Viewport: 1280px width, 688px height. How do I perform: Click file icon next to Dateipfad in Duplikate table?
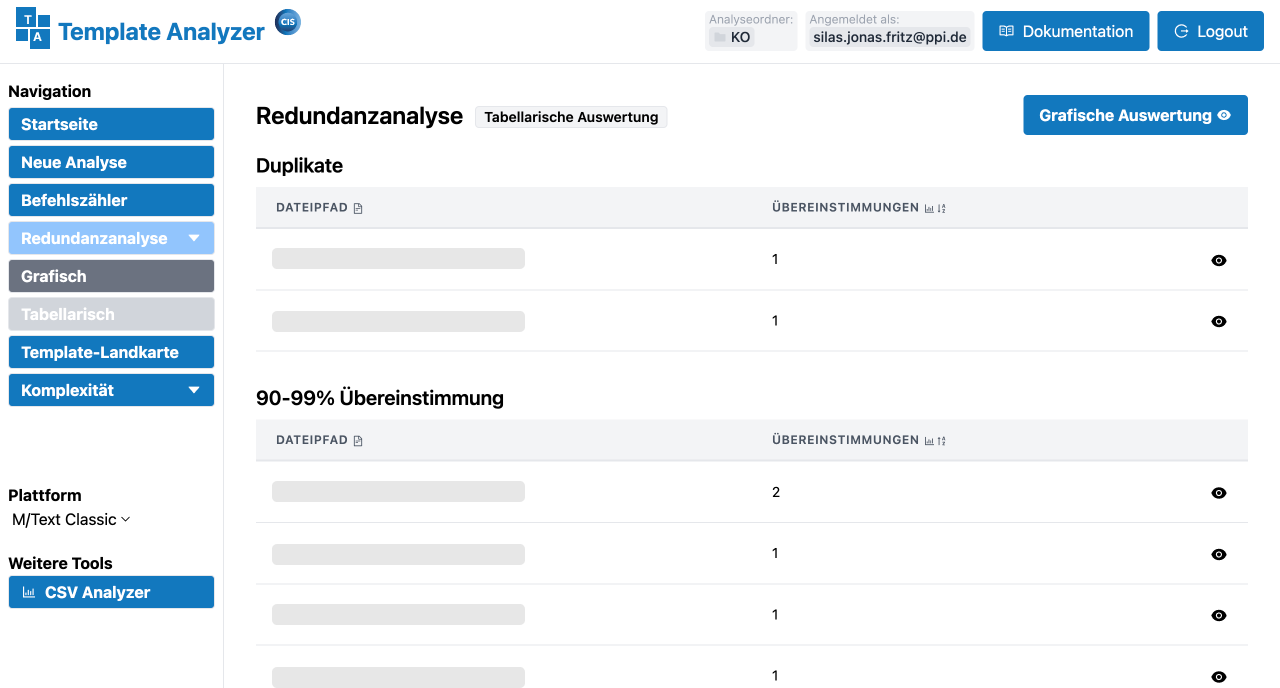click(358, 208)
